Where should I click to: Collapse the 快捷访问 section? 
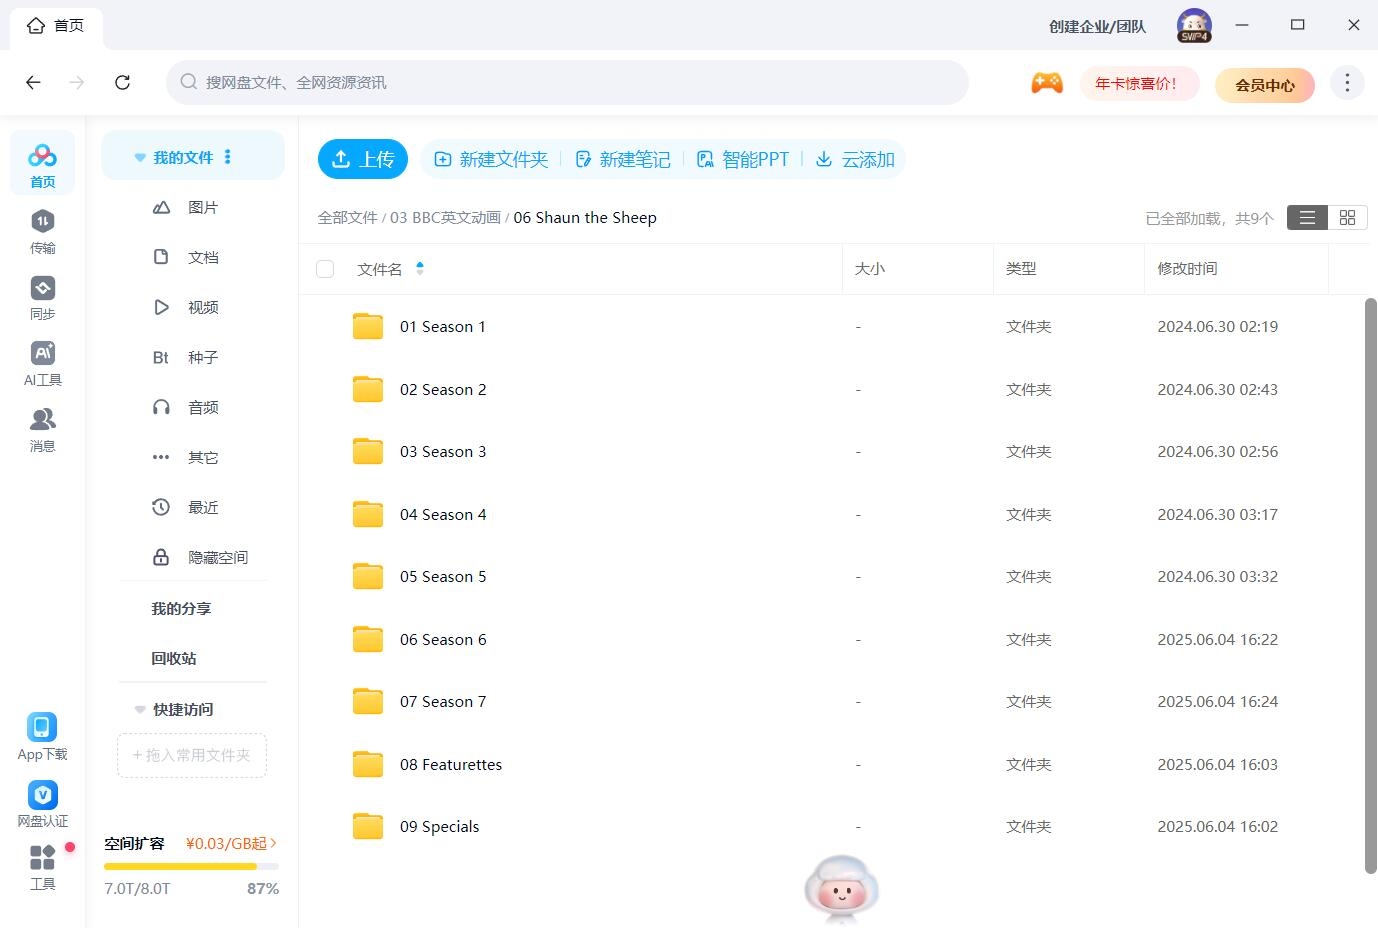(x=140, y=710)
